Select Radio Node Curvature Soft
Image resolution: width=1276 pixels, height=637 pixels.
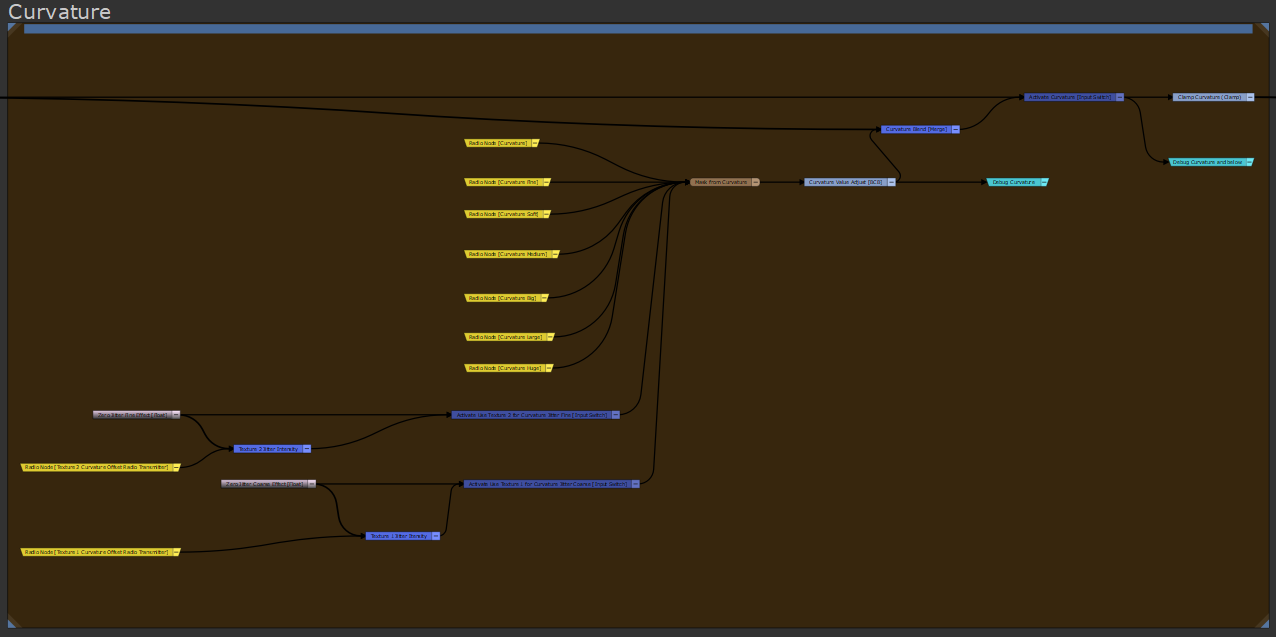click(x=502, y=214)
